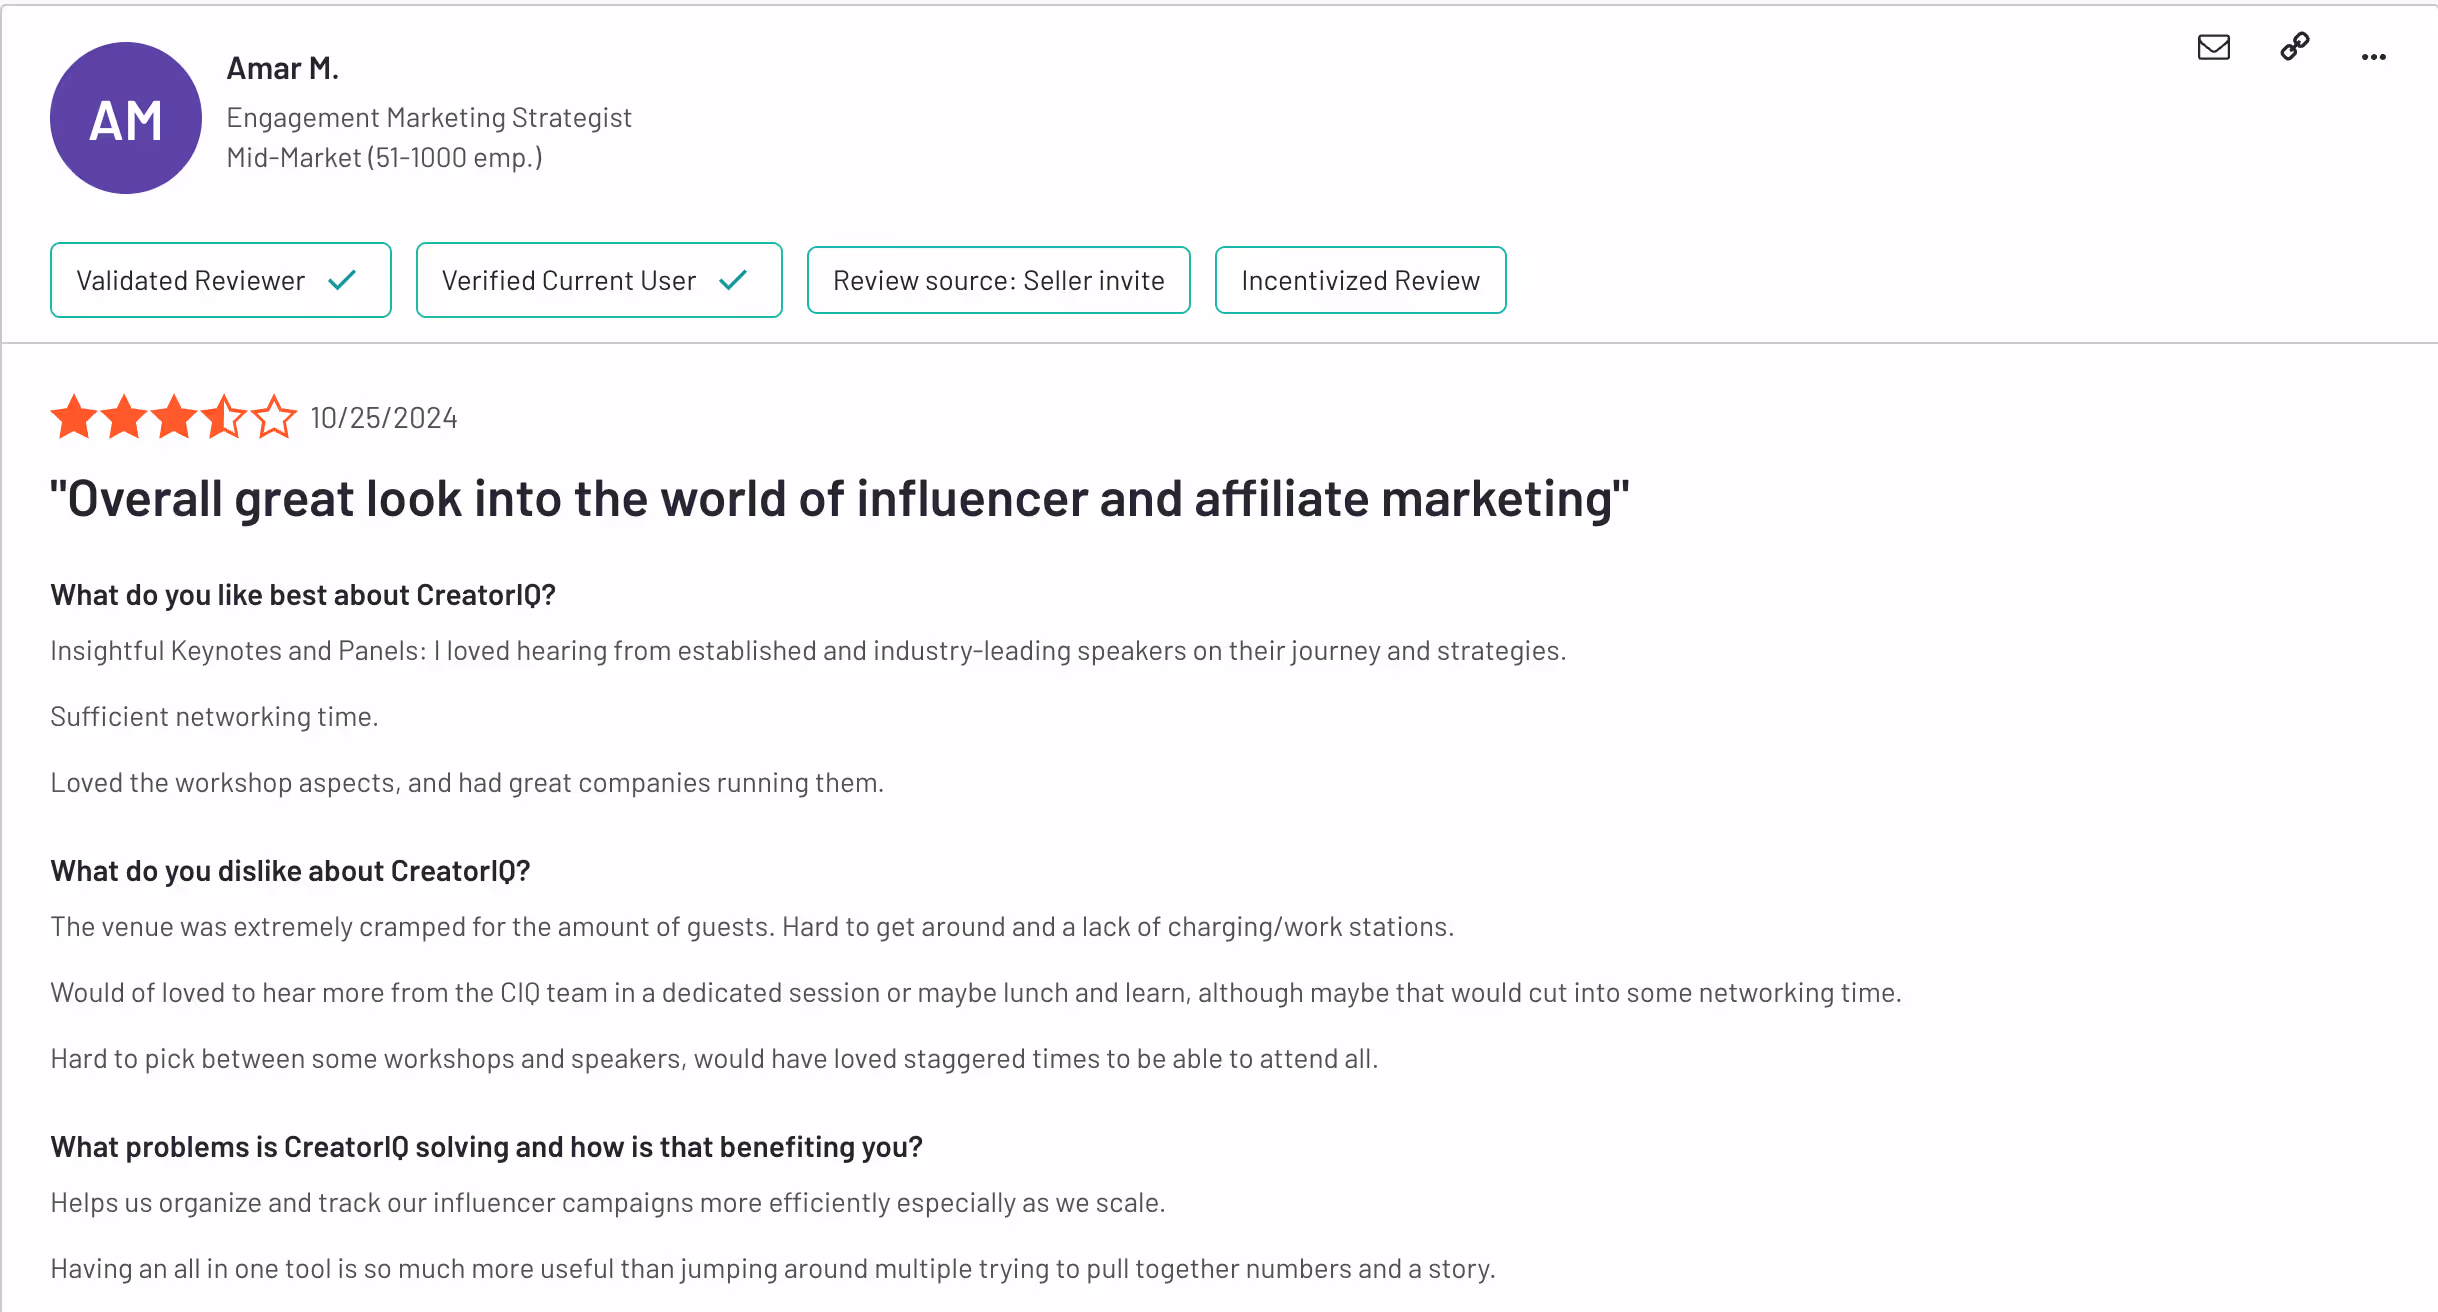Click the Review source: Seller invite badge
Viewport: 2438px width, 1312px height.
pos(999,280)
